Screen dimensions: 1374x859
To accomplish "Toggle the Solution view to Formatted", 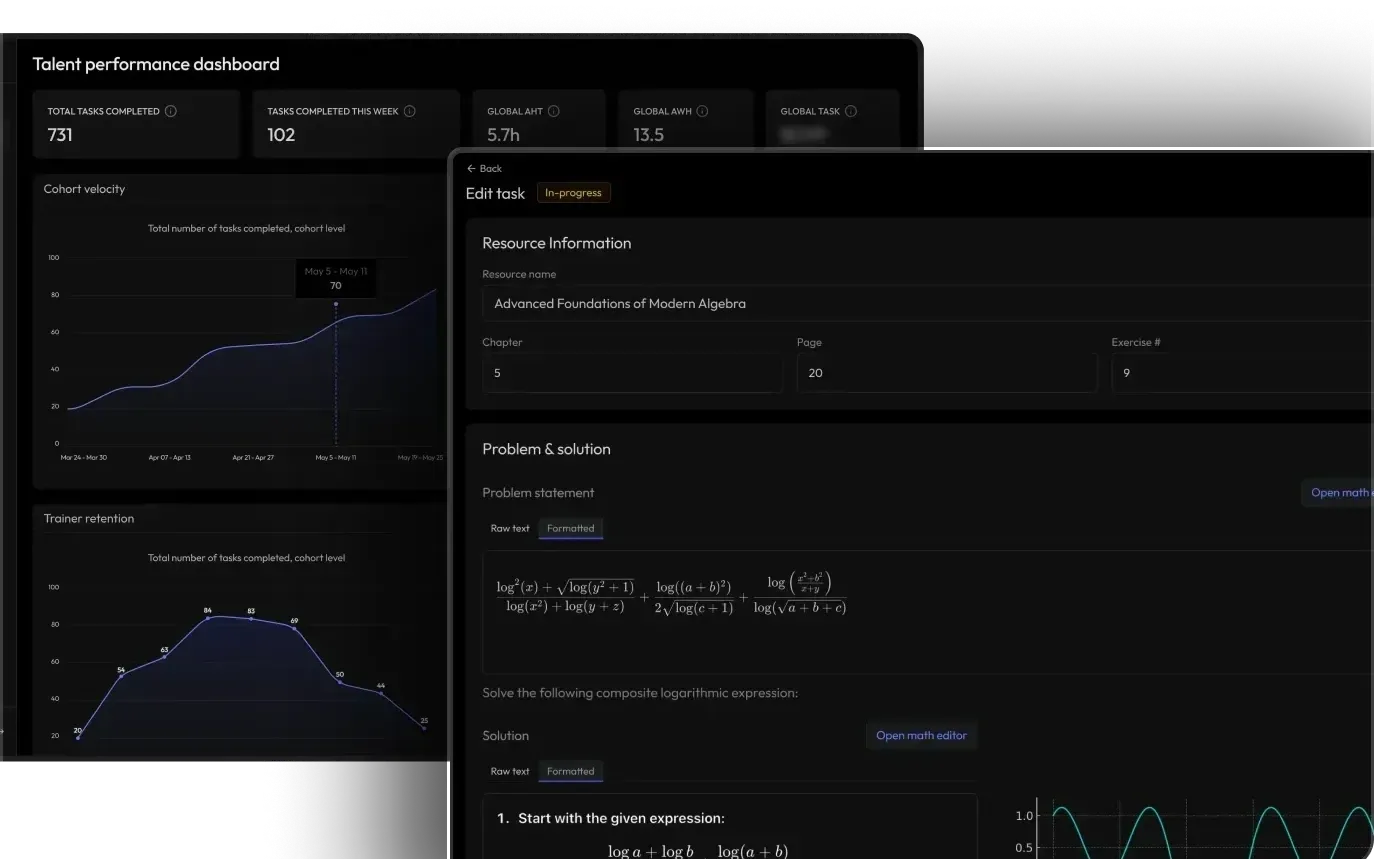I will (570, 771).
